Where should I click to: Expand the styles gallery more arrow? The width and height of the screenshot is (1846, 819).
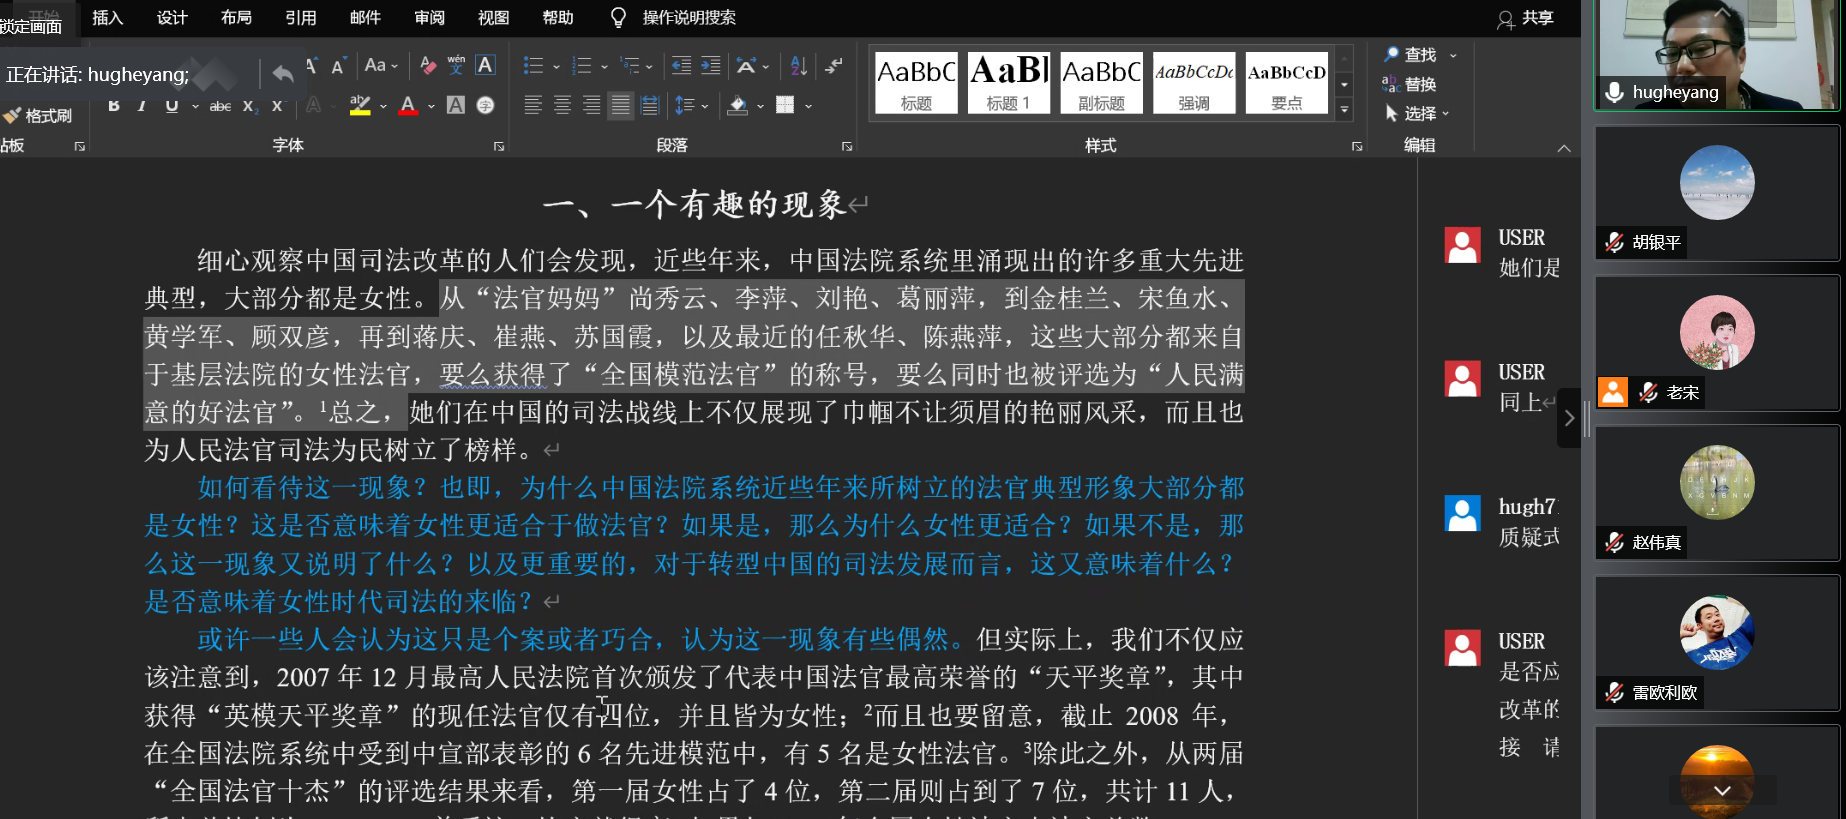coord(1345,109)
